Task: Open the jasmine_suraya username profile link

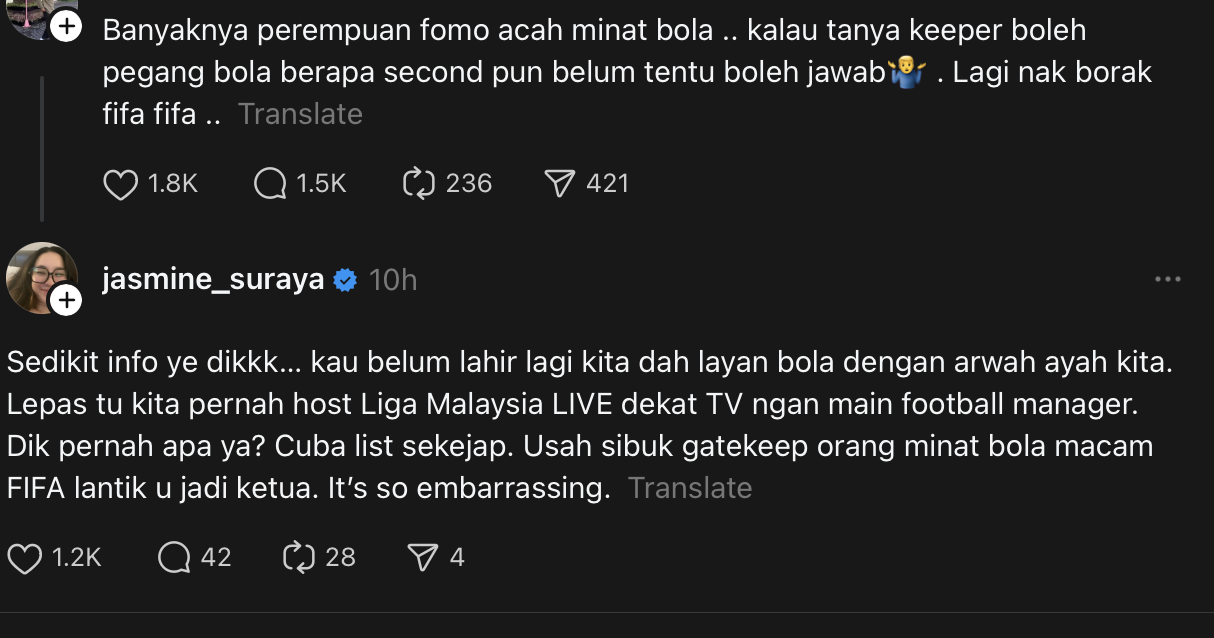Action: point(213,280)
